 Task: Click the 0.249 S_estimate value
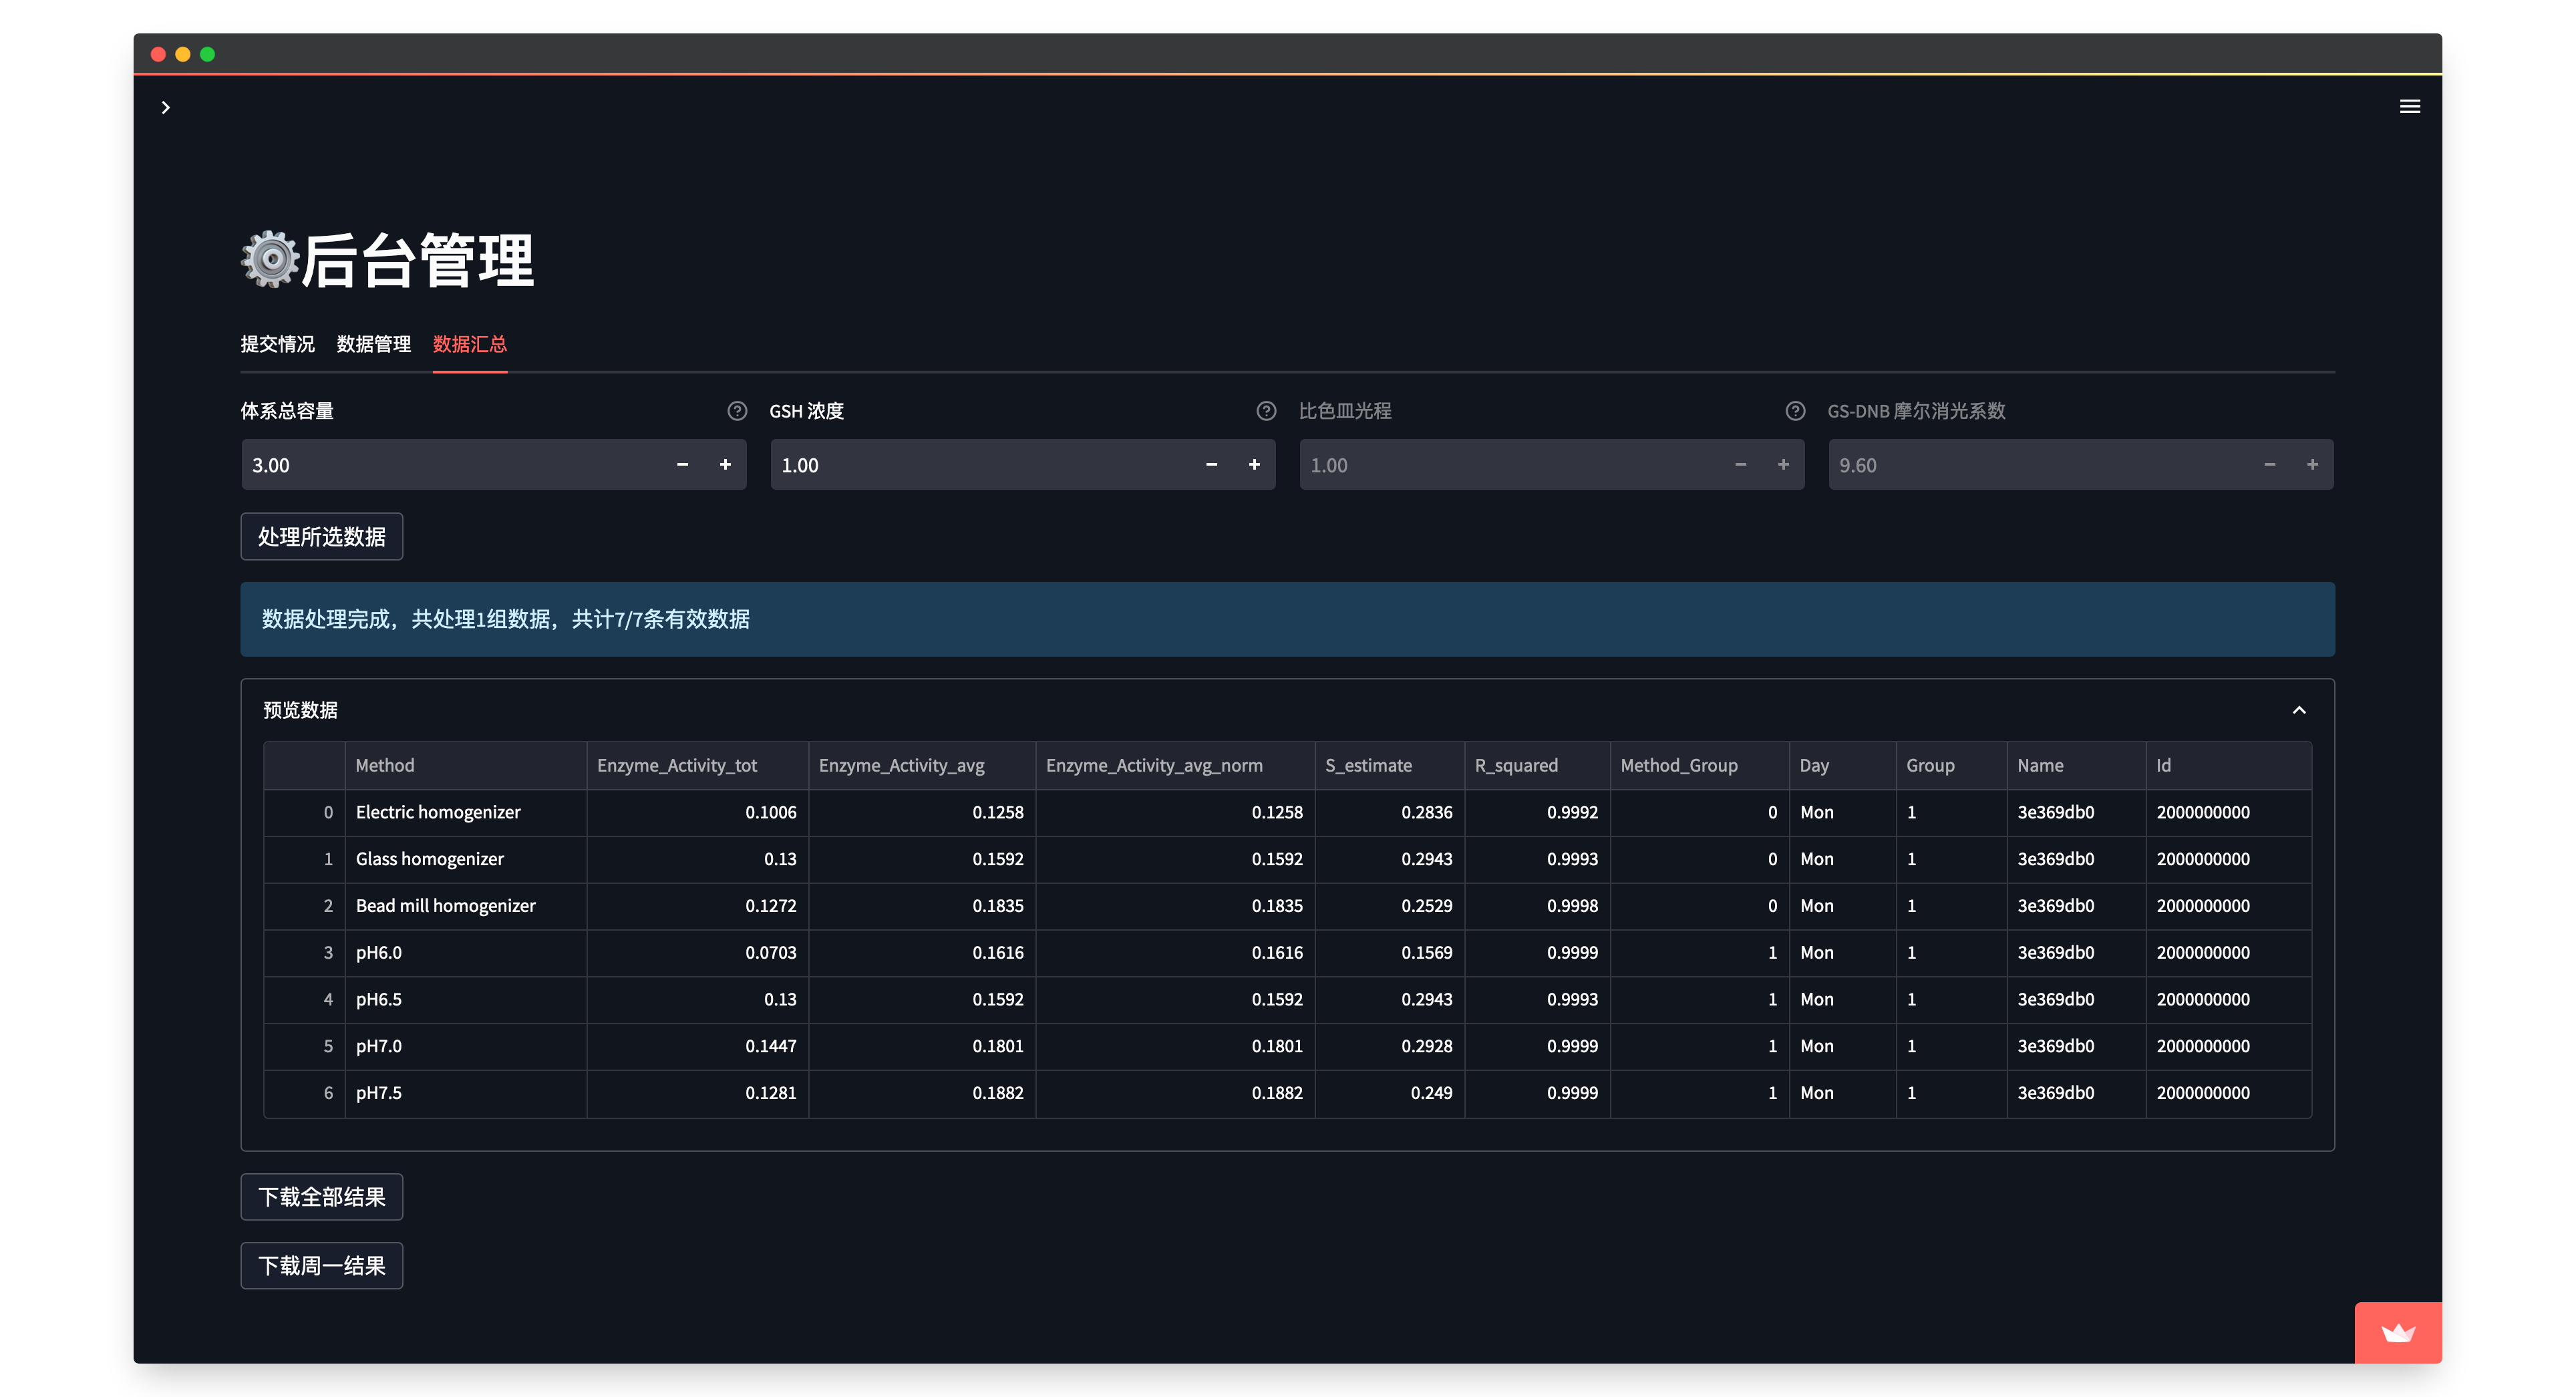tap(1389, 1094)
